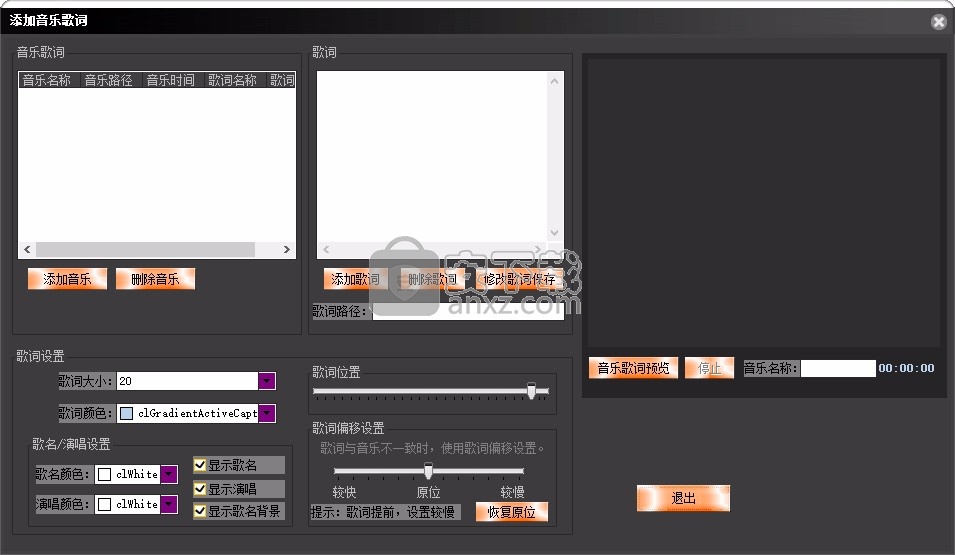Click the 较快 offset label
This screenshot has width=955, height=555.
point(344,492)
